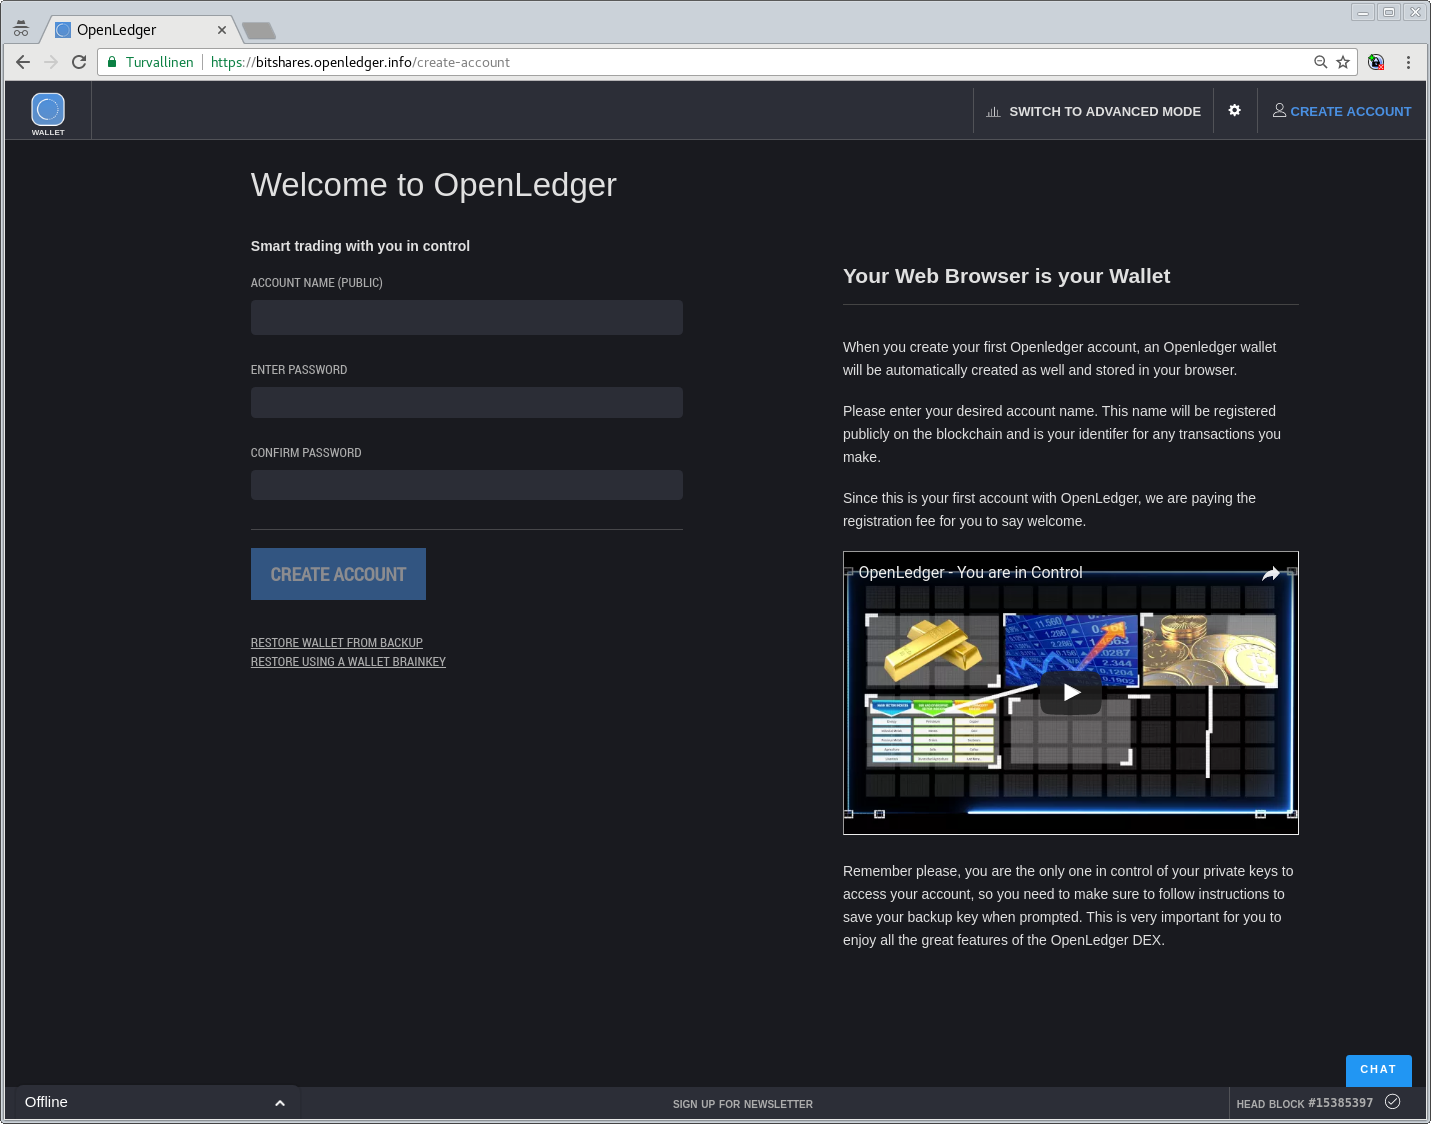Viewport: 1431px width, 1124px height.
Task: Focus the Confirm Password field
Action: 467,485
